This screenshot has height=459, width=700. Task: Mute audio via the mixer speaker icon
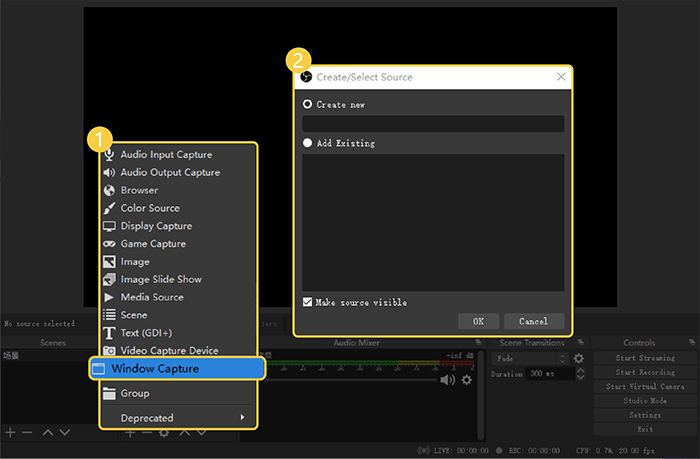click(447, 380)
